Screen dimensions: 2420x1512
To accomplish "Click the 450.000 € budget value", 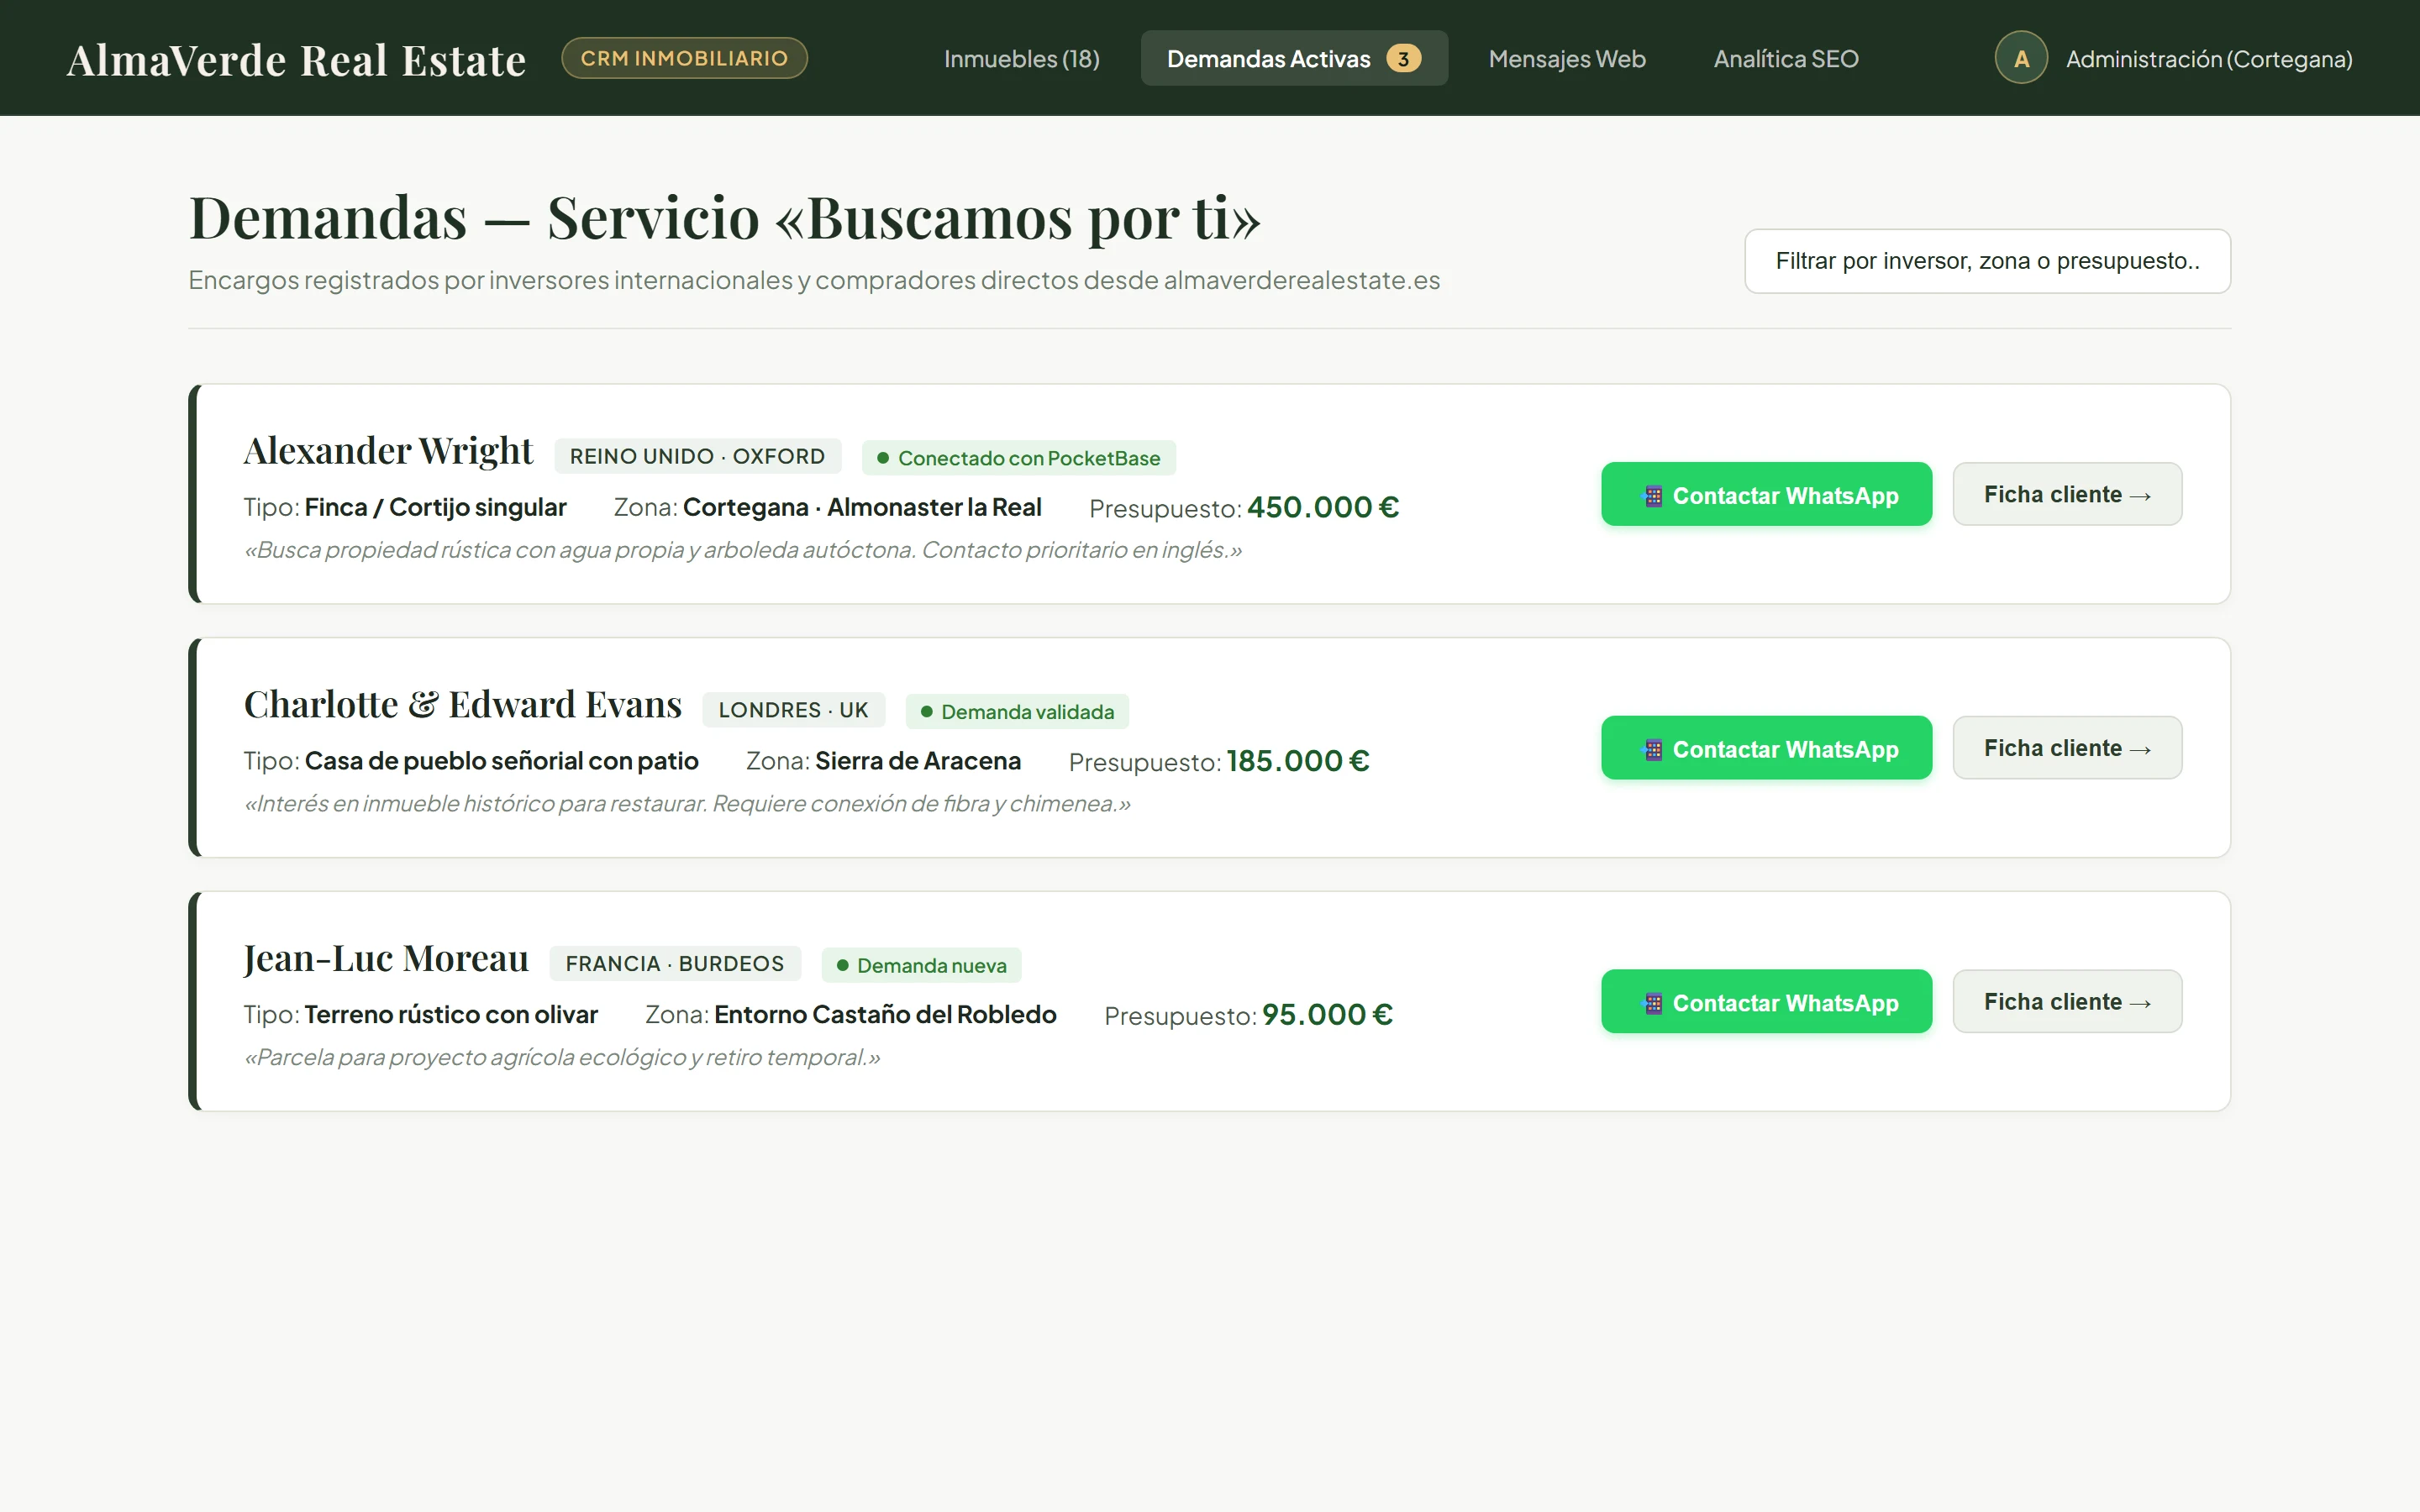I will click(x=1322, y=507).
